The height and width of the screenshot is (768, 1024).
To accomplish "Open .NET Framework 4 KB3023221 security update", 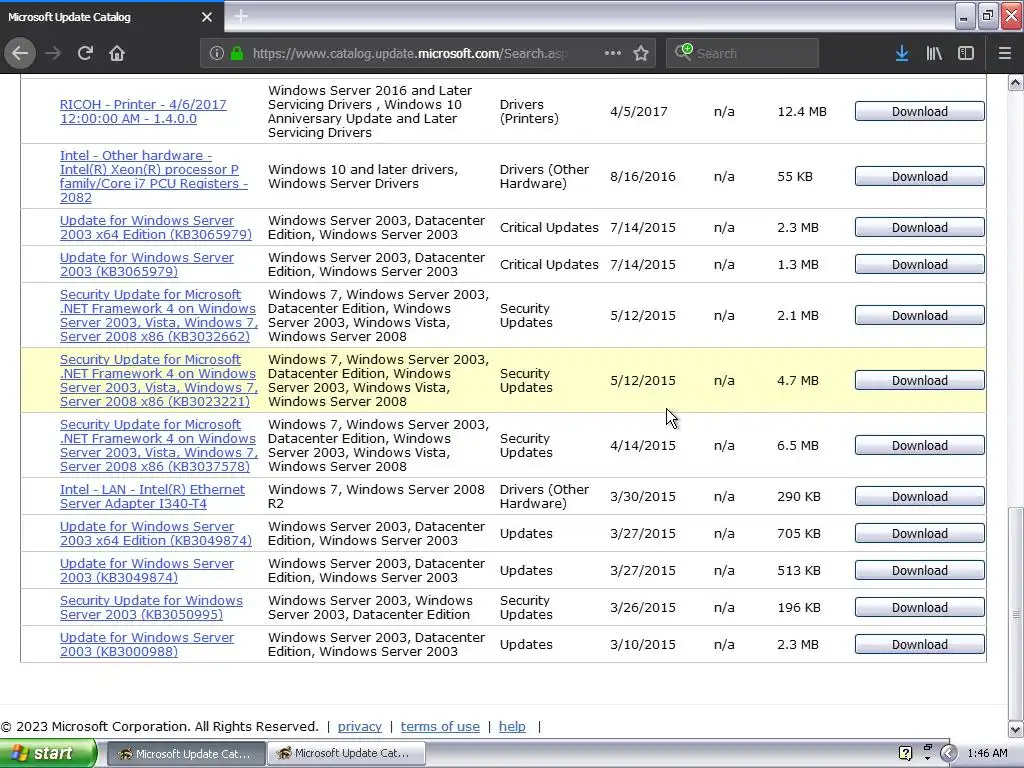I will 158,380.
